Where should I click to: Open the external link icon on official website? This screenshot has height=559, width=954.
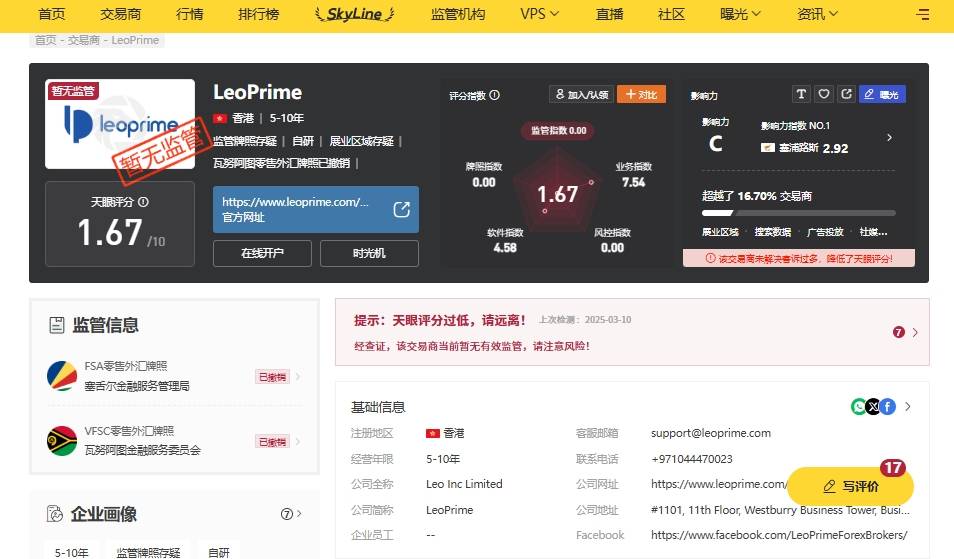click(x=402, y=210)
